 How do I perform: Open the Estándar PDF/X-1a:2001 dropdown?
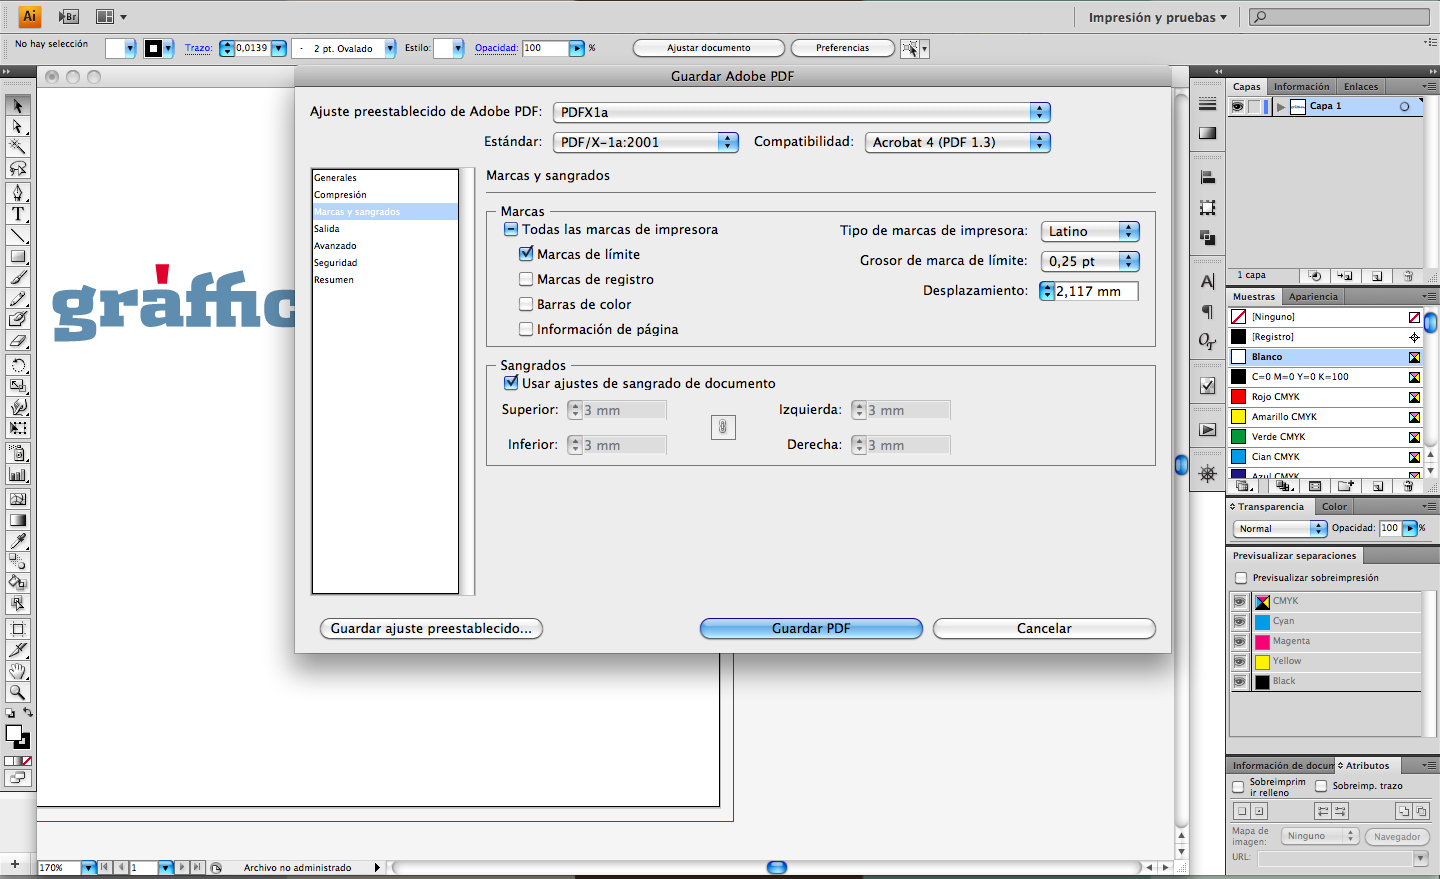coord(646,142)
